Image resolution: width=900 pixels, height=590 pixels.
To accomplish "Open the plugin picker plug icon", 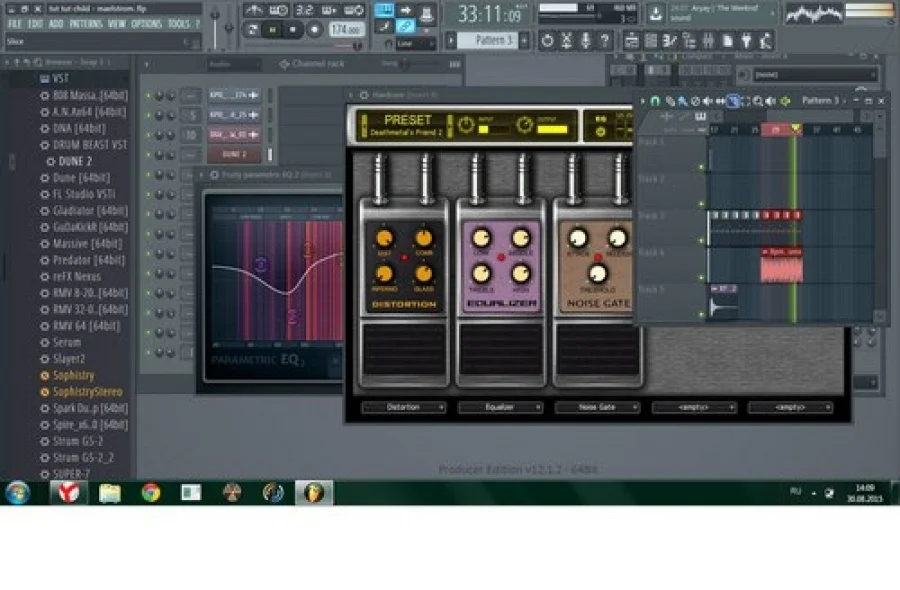I will coord(746,41).
